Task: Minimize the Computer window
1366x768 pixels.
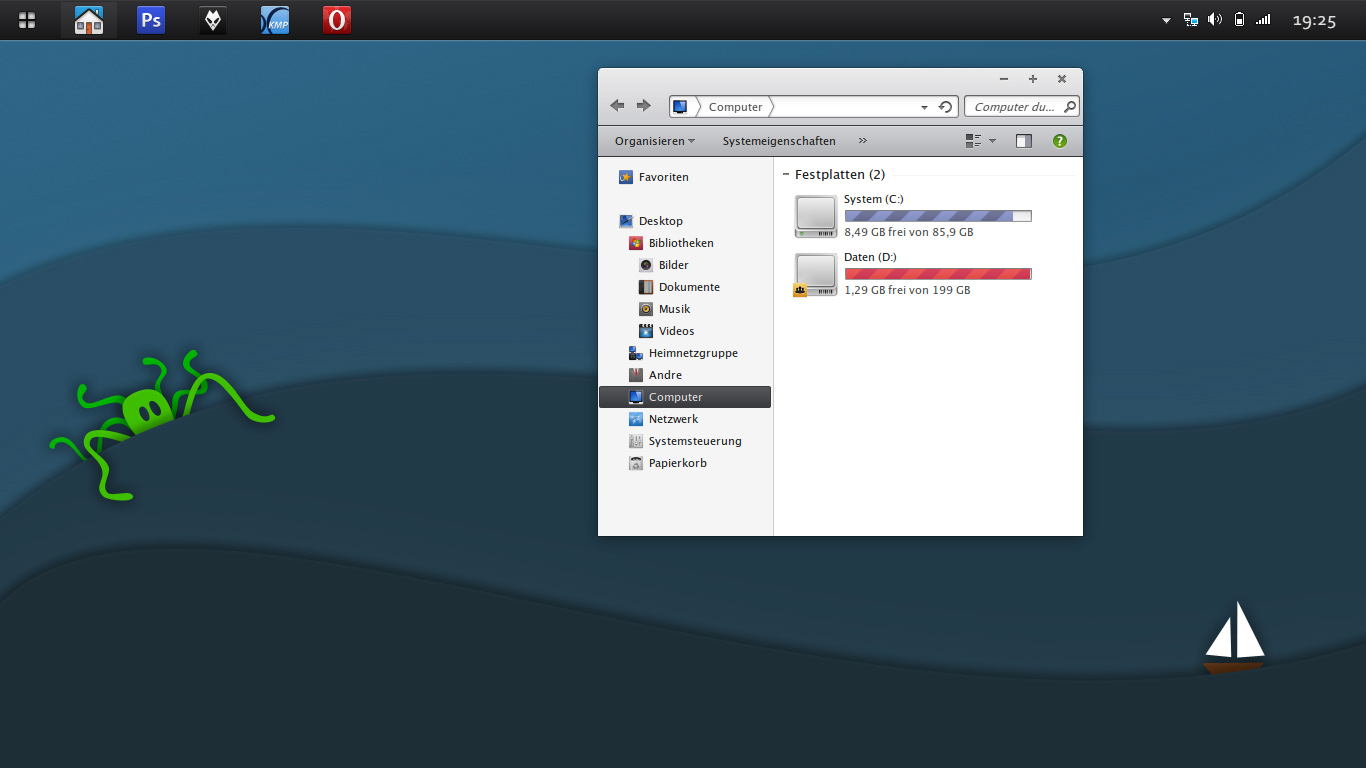Action: click(x=1004, y=79)
